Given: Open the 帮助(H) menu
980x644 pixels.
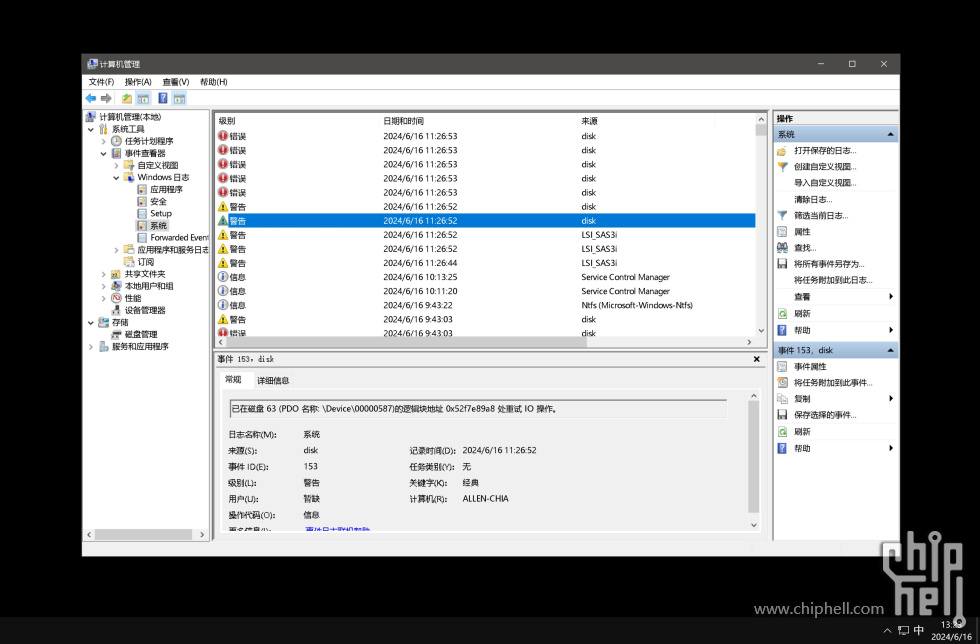Looking at the screenshot, I should tap(214, 82).
